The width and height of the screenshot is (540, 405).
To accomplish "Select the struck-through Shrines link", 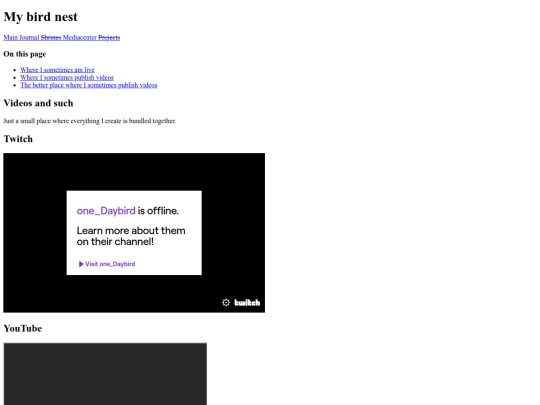I will (51, 38).
